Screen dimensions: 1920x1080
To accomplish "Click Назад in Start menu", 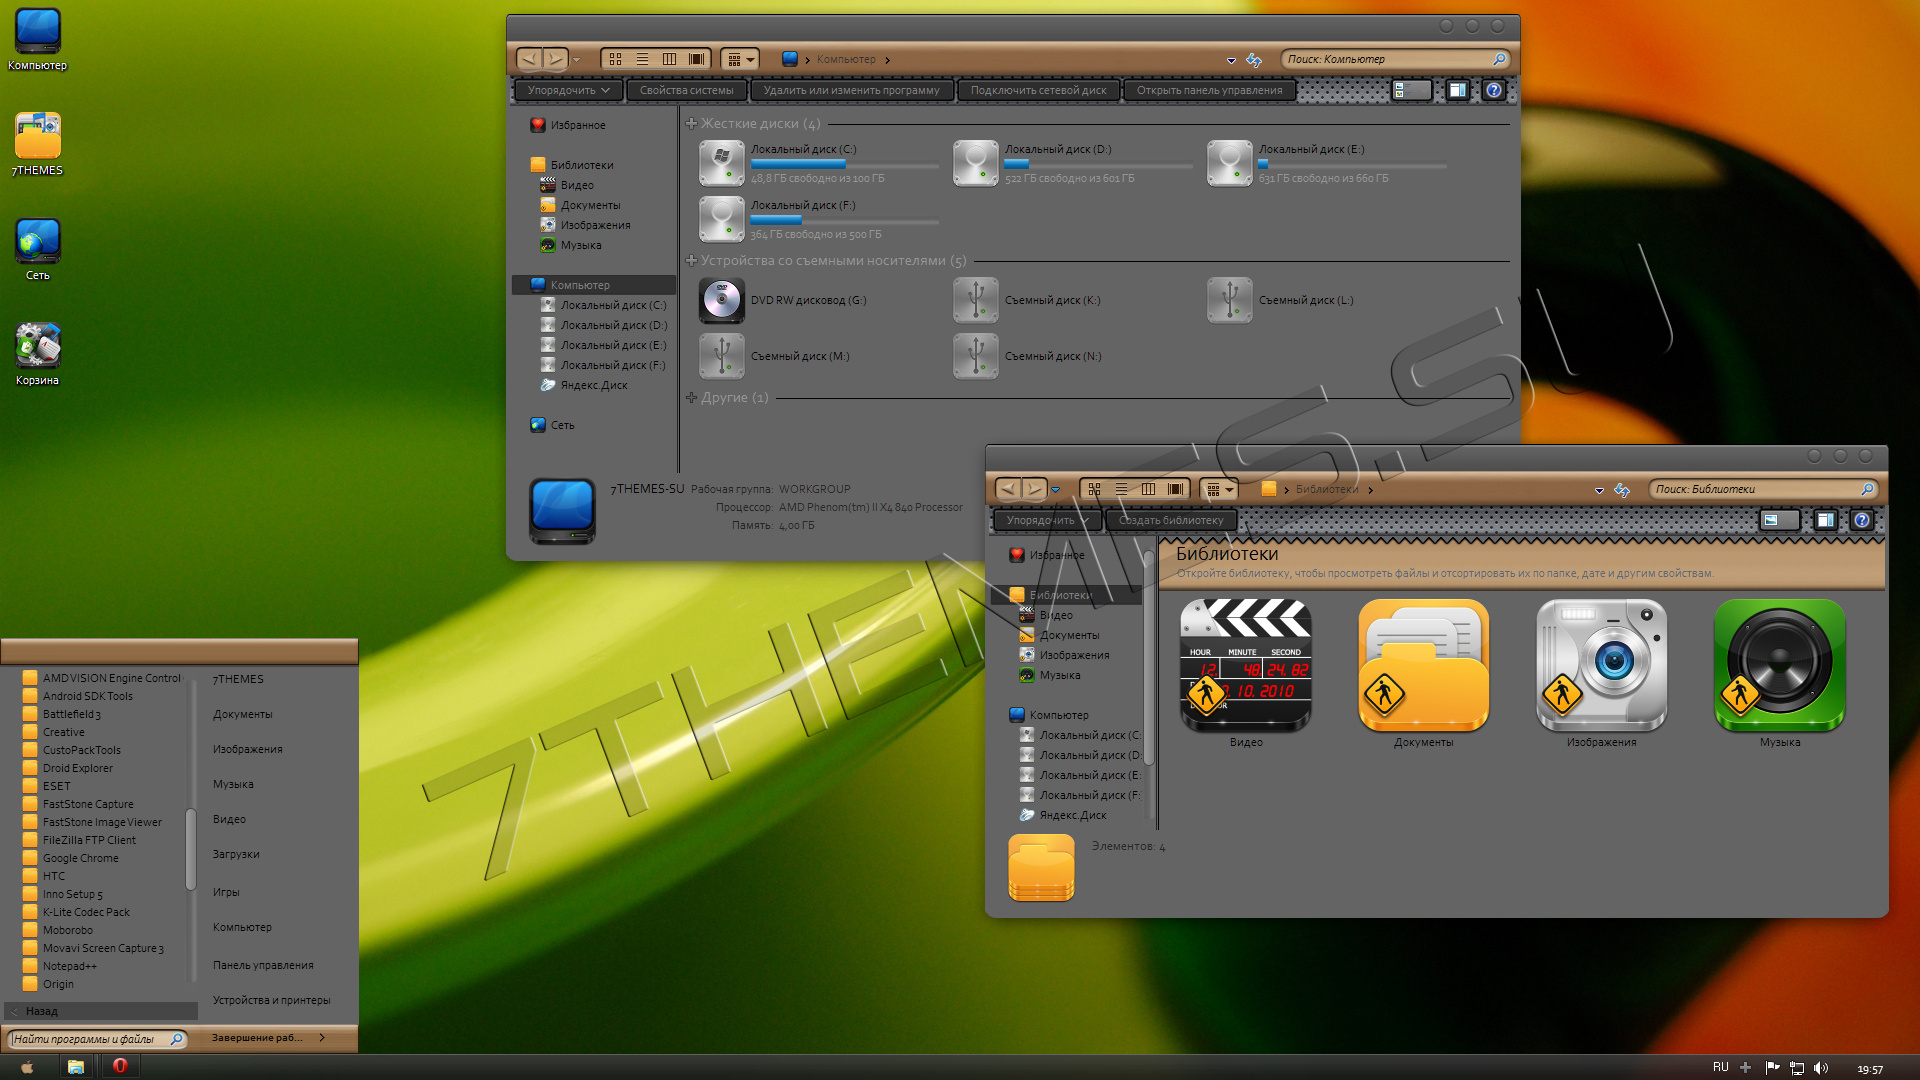I will pyautogui.click(x=100, y=1011).
